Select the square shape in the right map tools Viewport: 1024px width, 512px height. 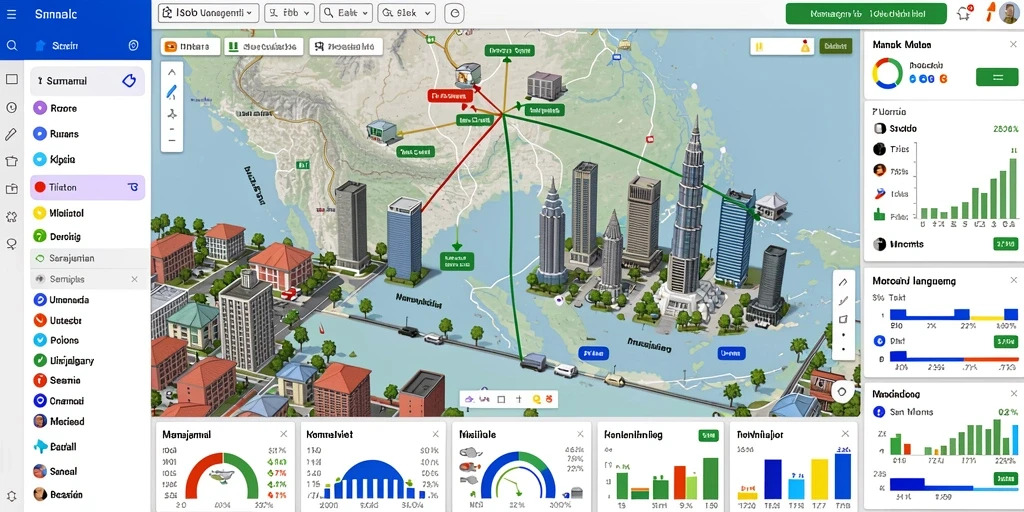click(x=842, y=319)
